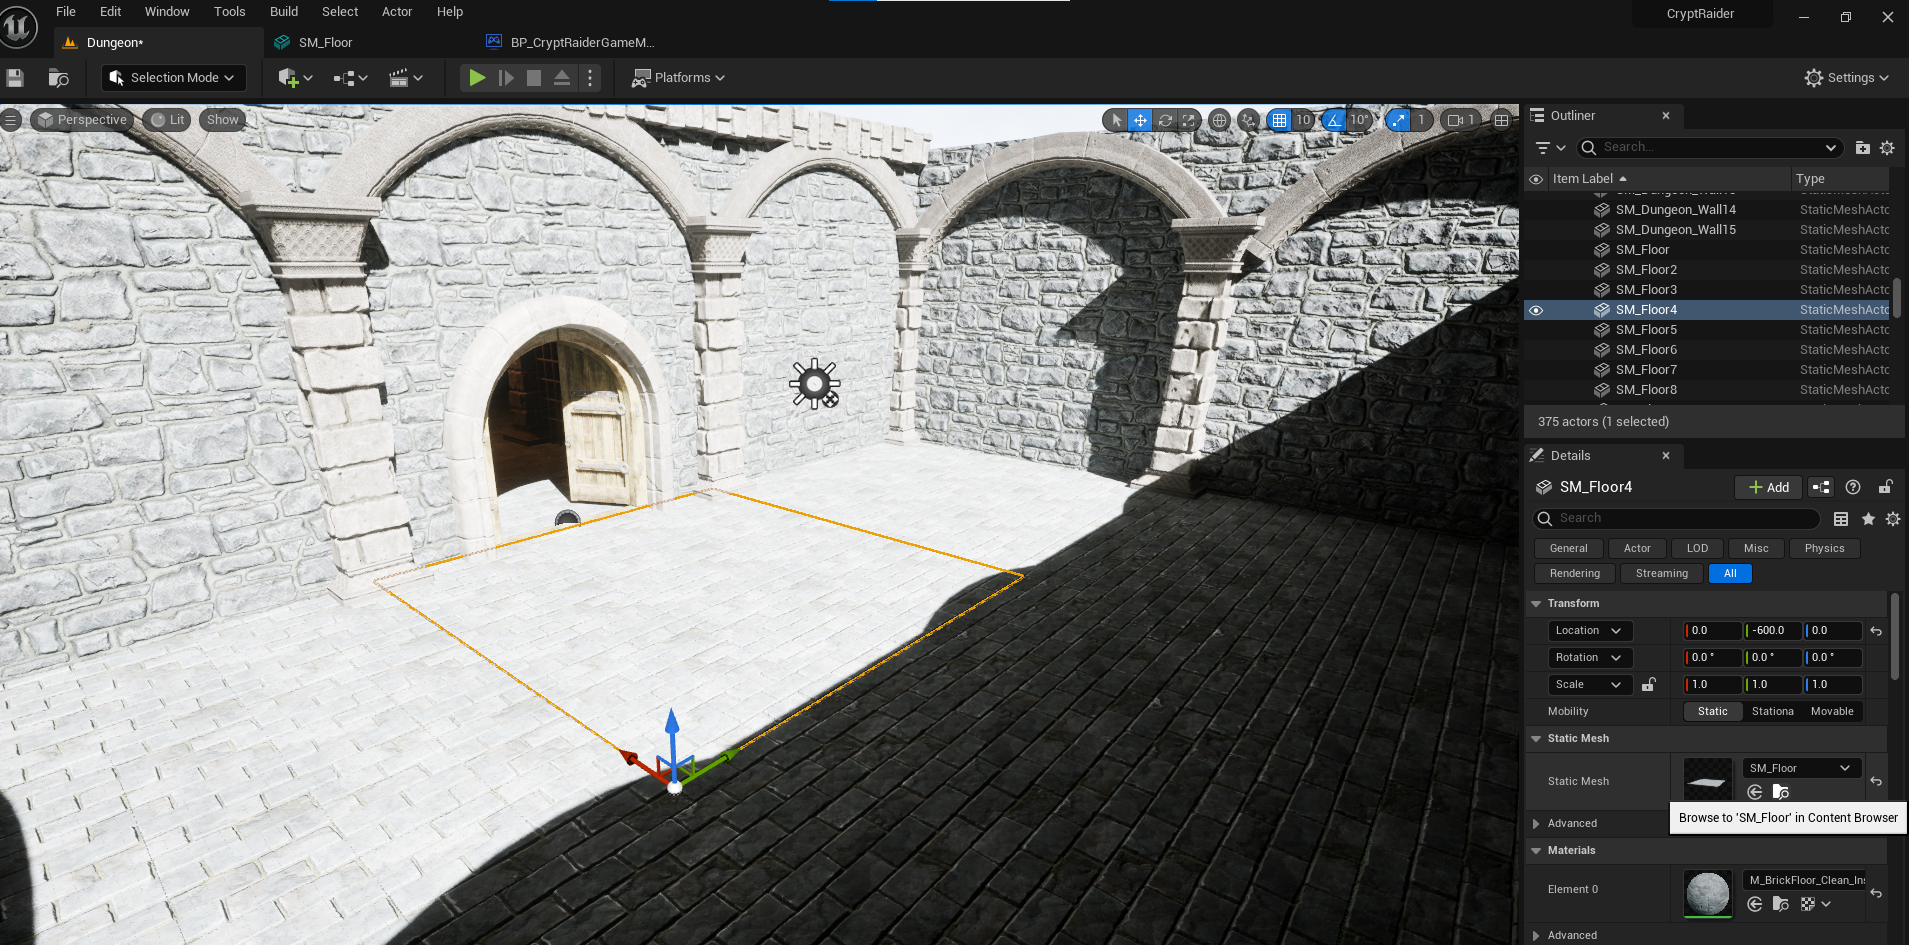This screenshot has width=1909, height=945.
Task: Toggle the Details panel lock icon
Action: (1885, 487)
